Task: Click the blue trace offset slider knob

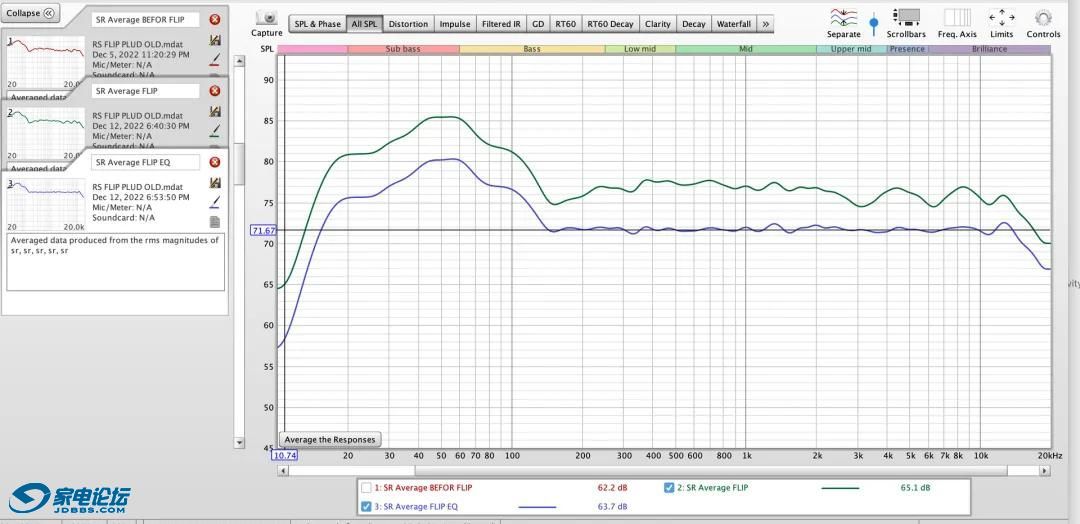Action: pyautogui.click(x=873, y=24)
